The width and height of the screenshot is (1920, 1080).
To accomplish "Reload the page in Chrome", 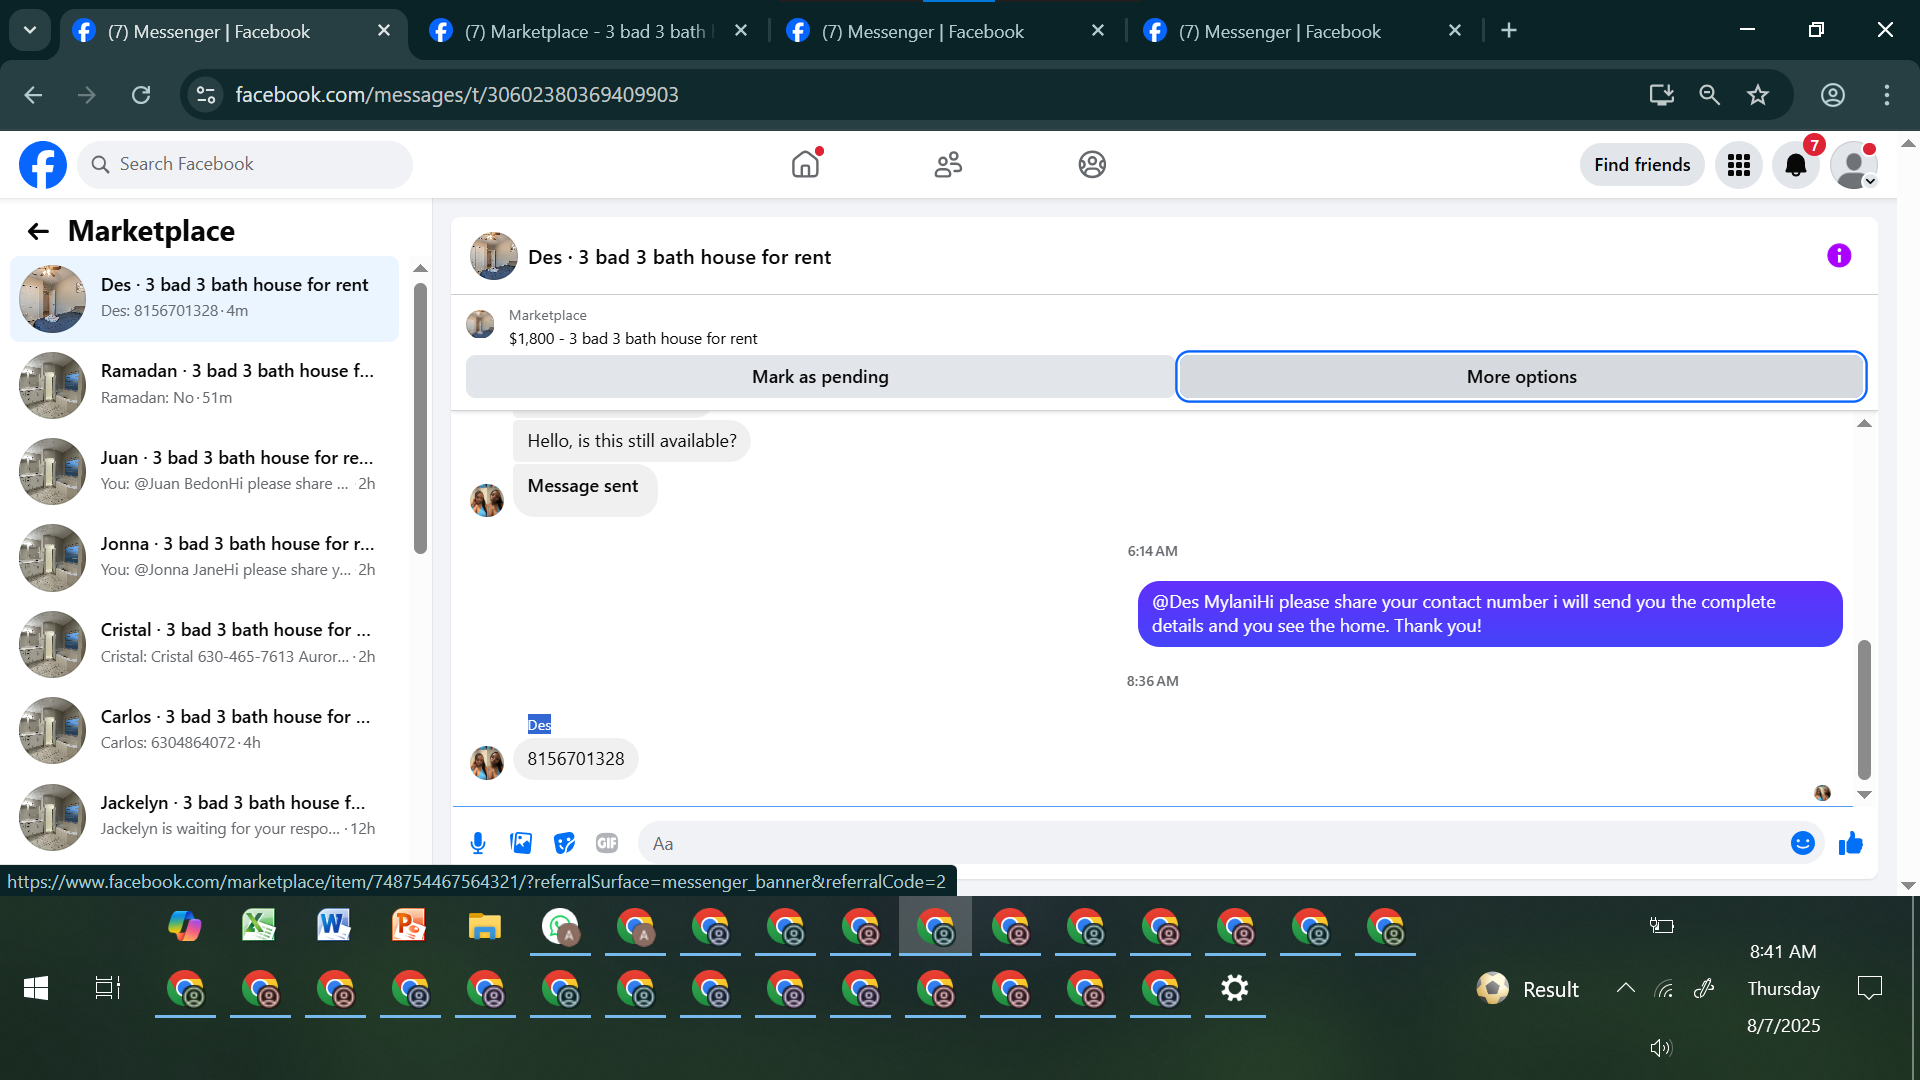I will [x=141, y=95].
